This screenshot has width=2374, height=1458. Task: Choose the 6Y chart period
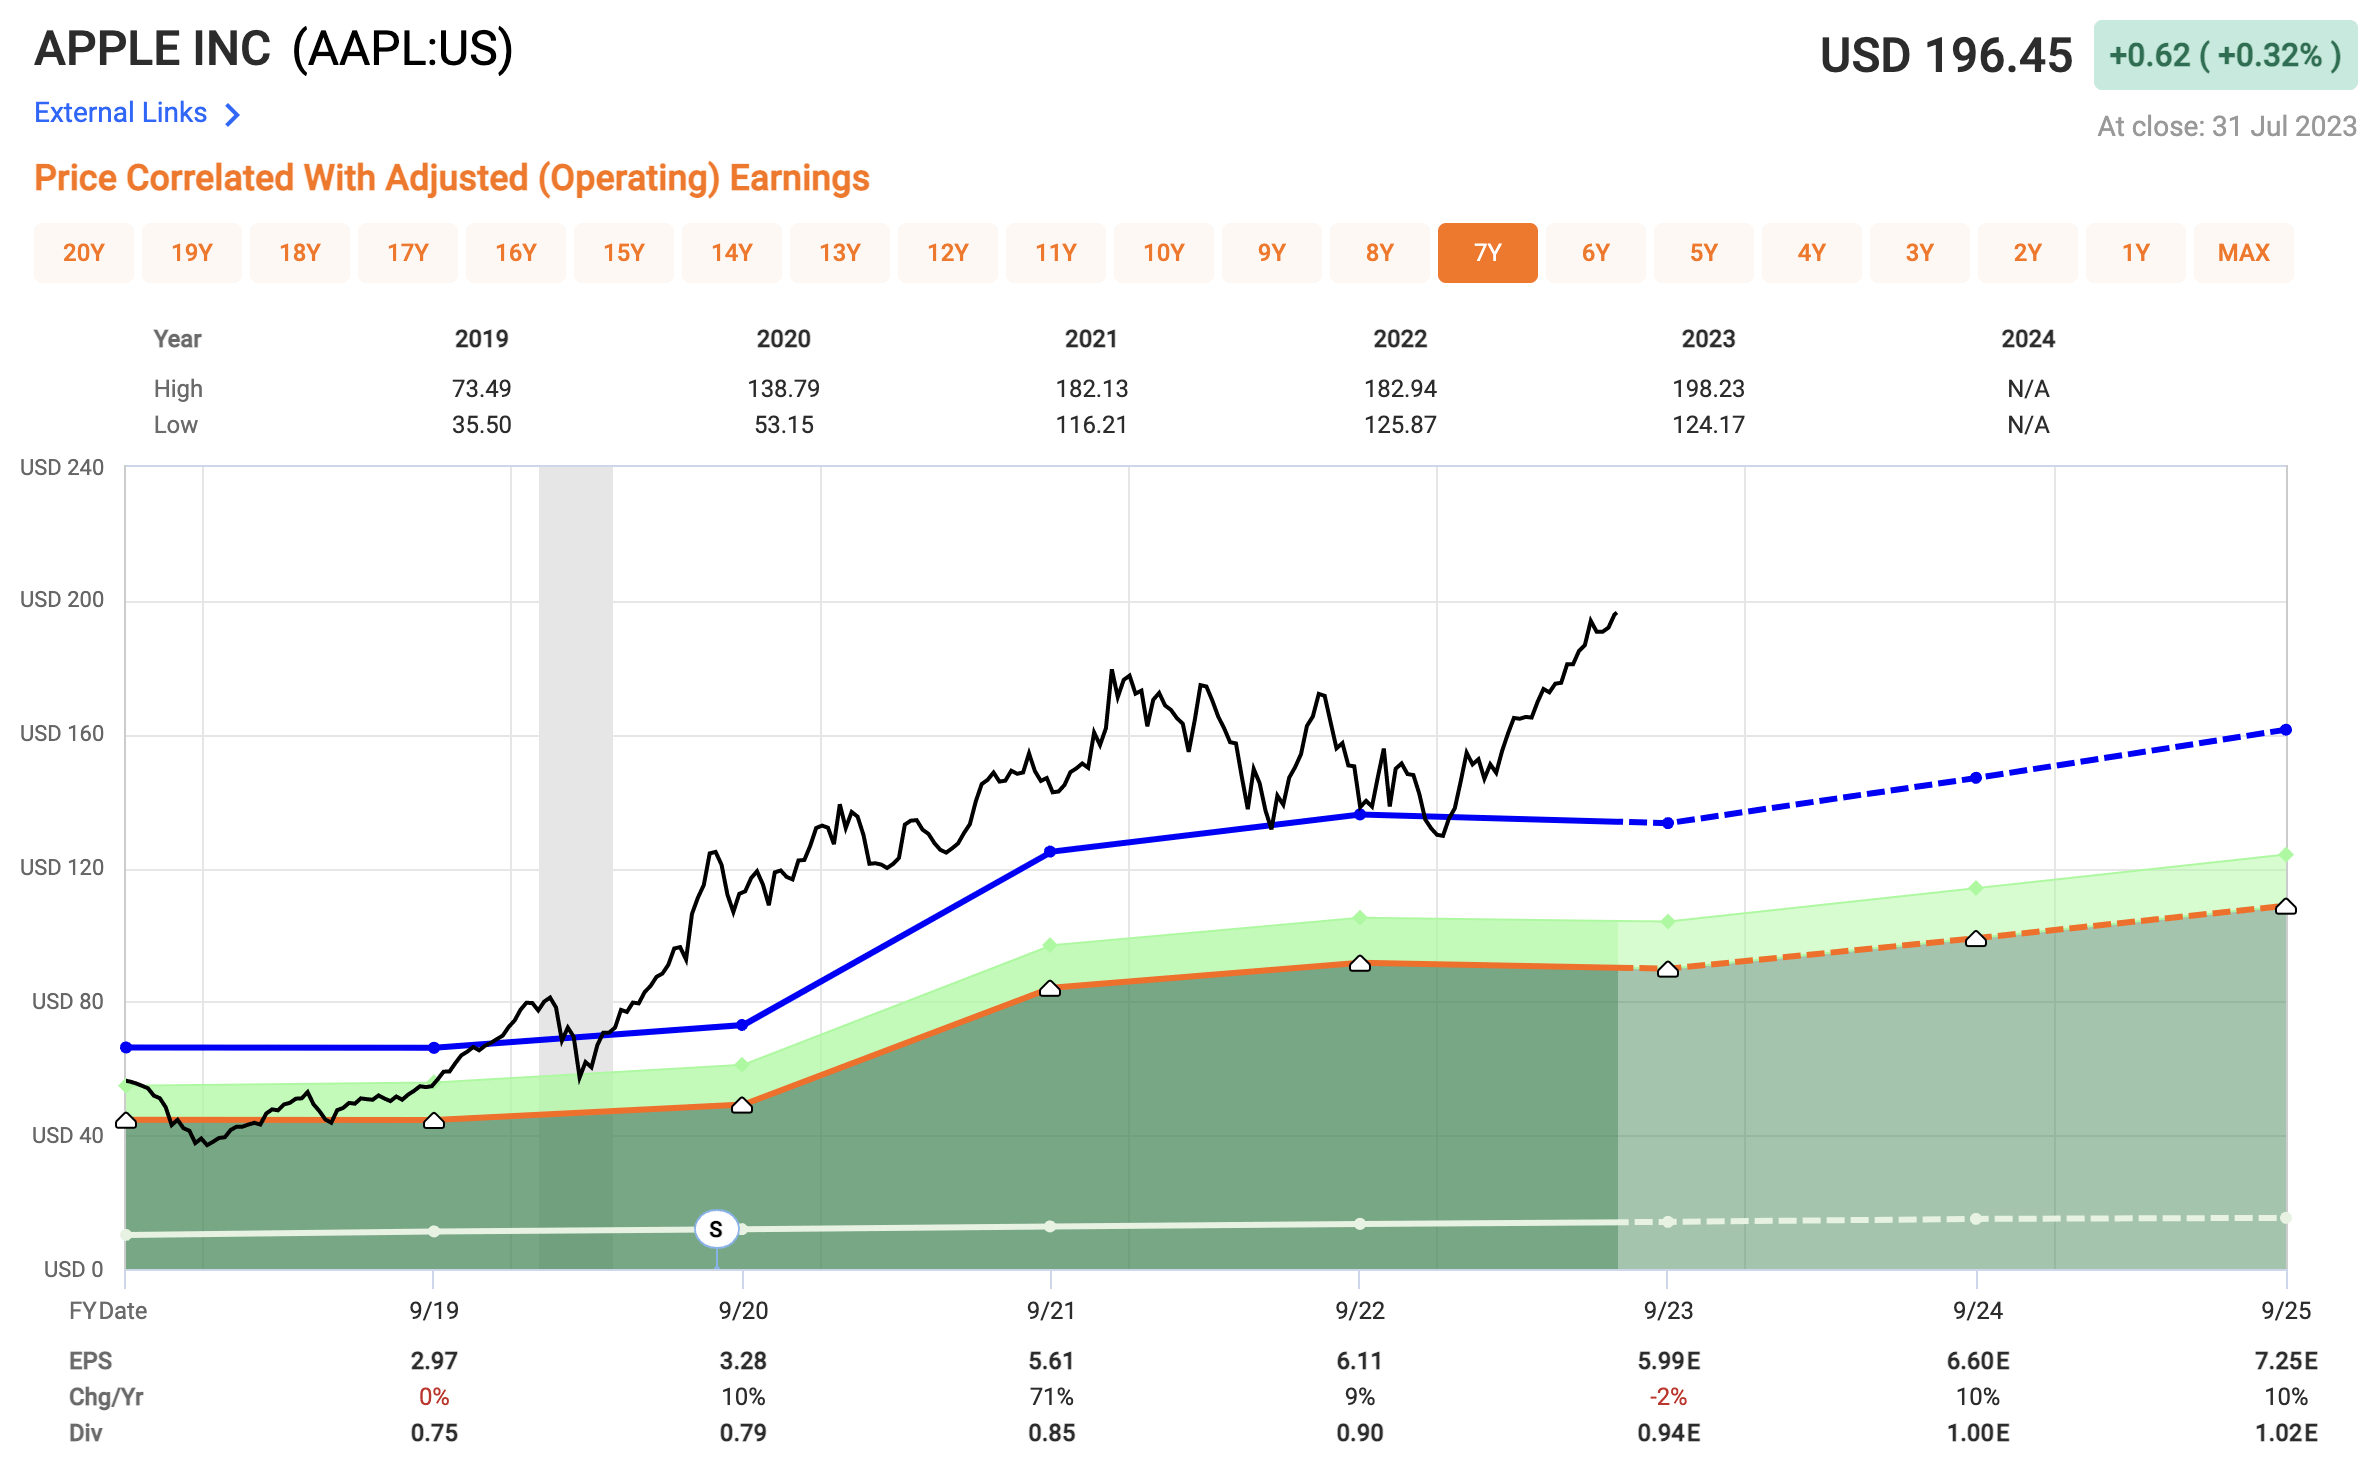point(1596,253)
